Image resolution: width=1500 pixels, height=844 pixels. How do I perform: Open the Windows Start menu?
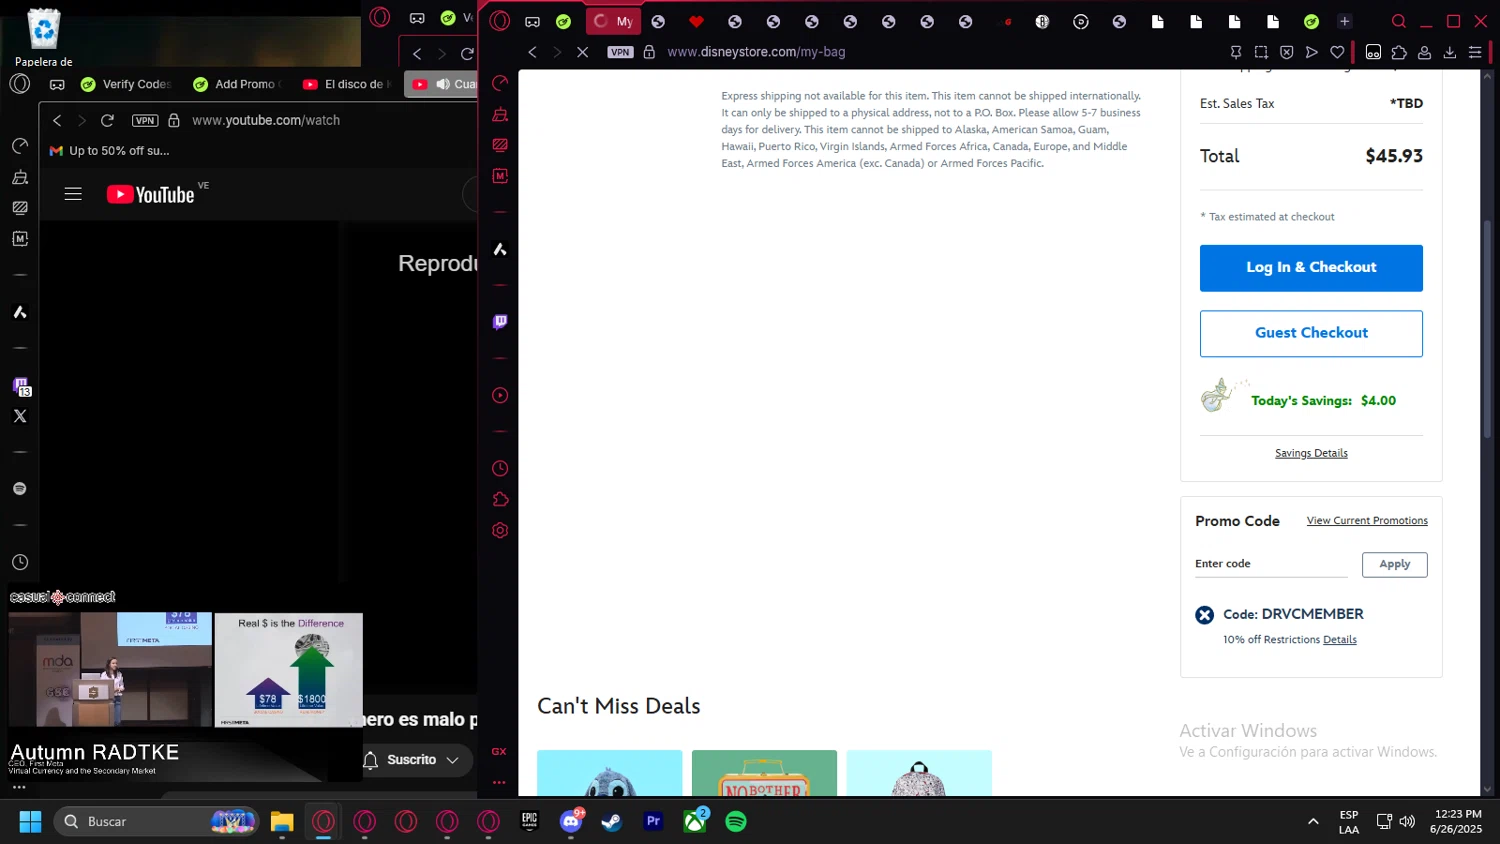tap(31, 822)
